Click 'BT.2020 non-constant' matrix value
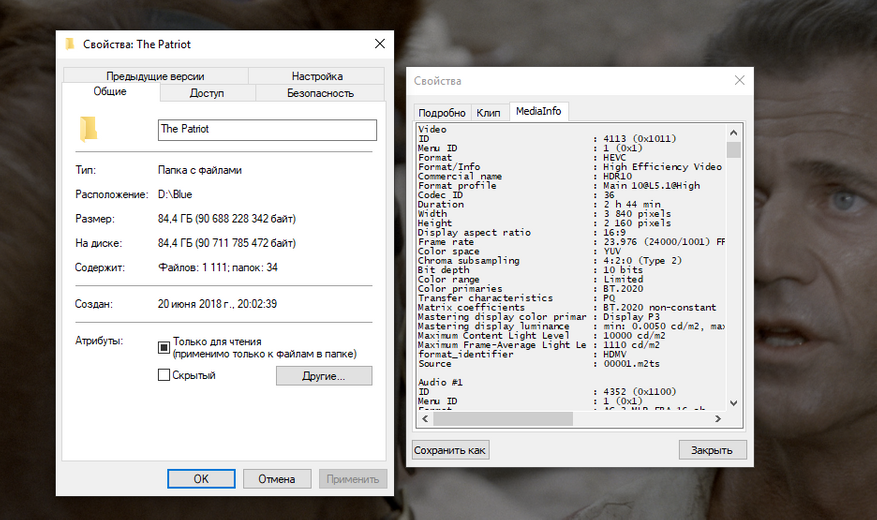877x520 pixels. (659, 308)
